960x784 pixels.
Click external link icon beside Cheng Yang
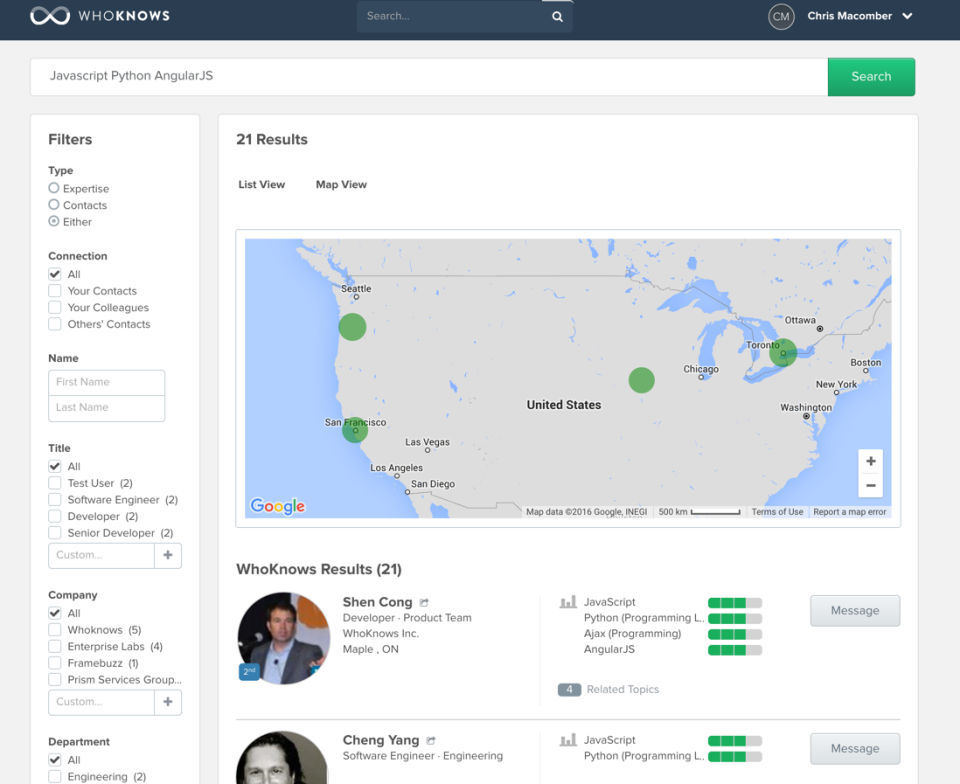pyautogui.click(x=430, y=741)
